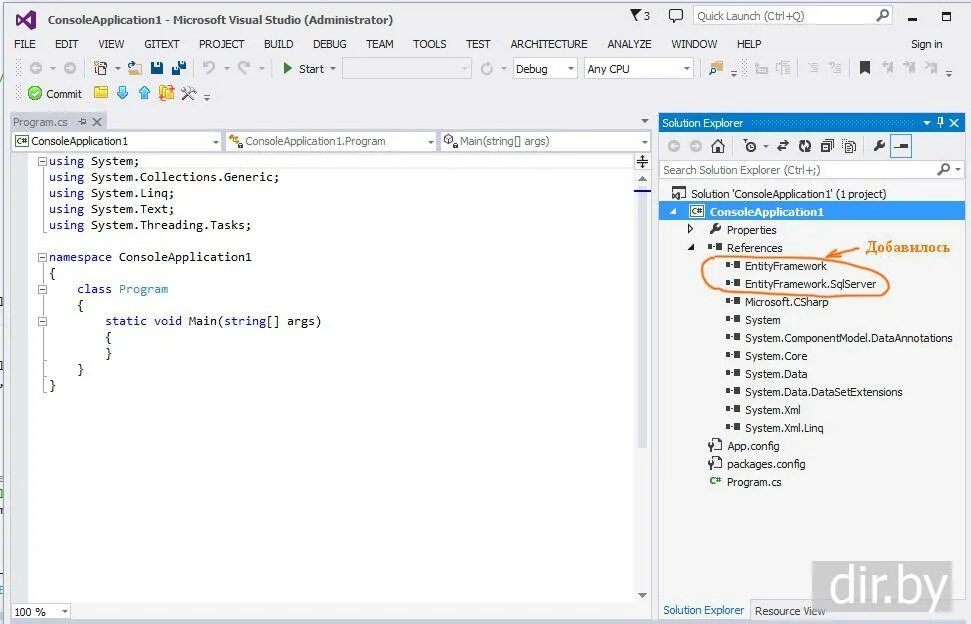
Task: Switch to the Resource View tab
Action: tap(790, 611)
